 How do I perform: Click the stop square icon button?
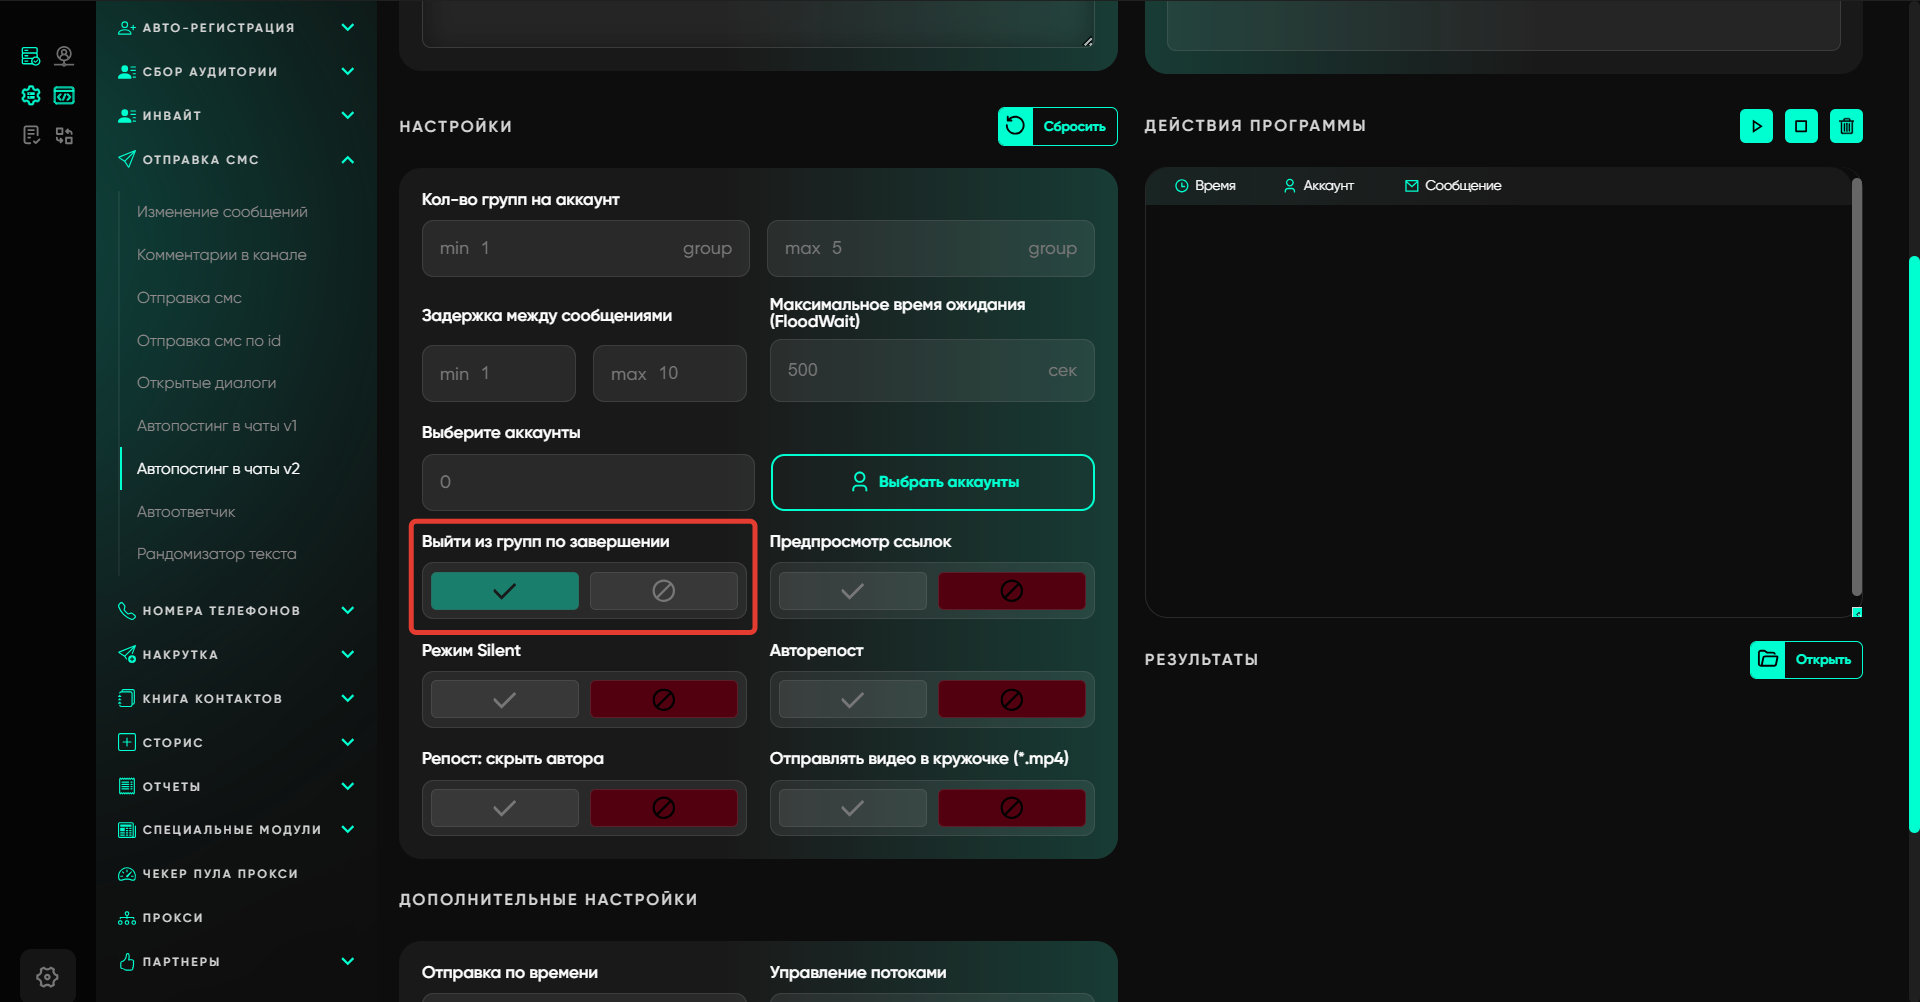coord(1801,126)
